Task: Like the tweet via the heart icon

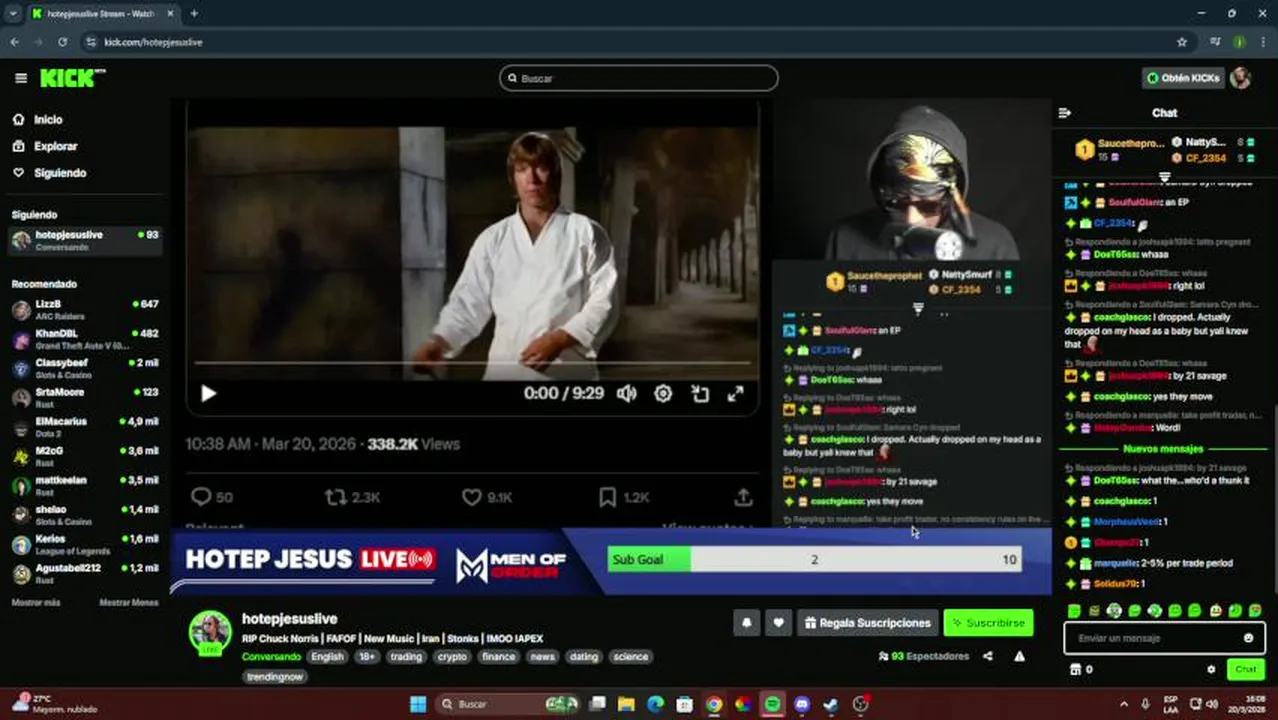Action: click(472, 497)
